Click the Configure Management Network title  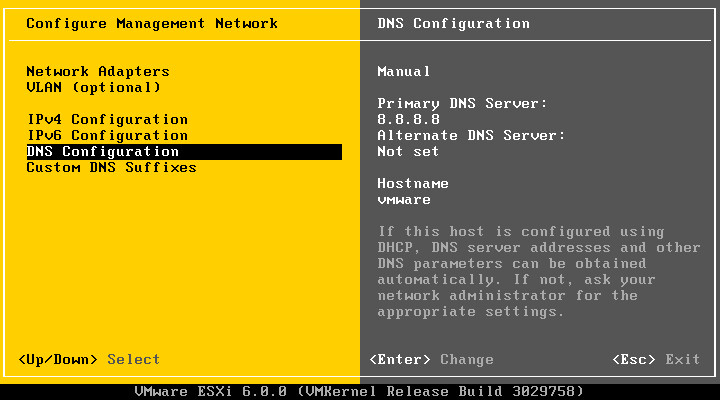click(152, 23)
